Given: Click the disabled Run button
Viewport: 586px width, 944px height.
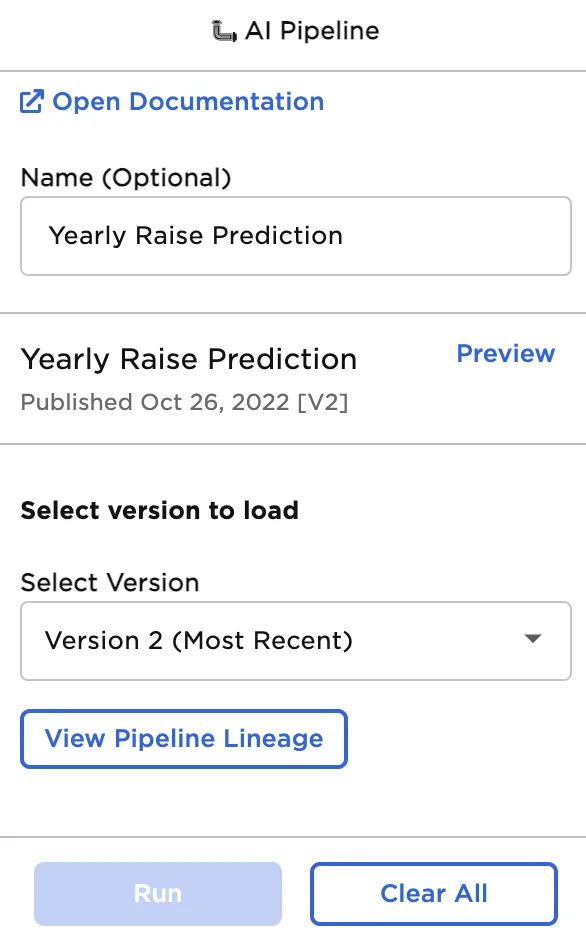Looking at the screenshot, I should 157,893.
